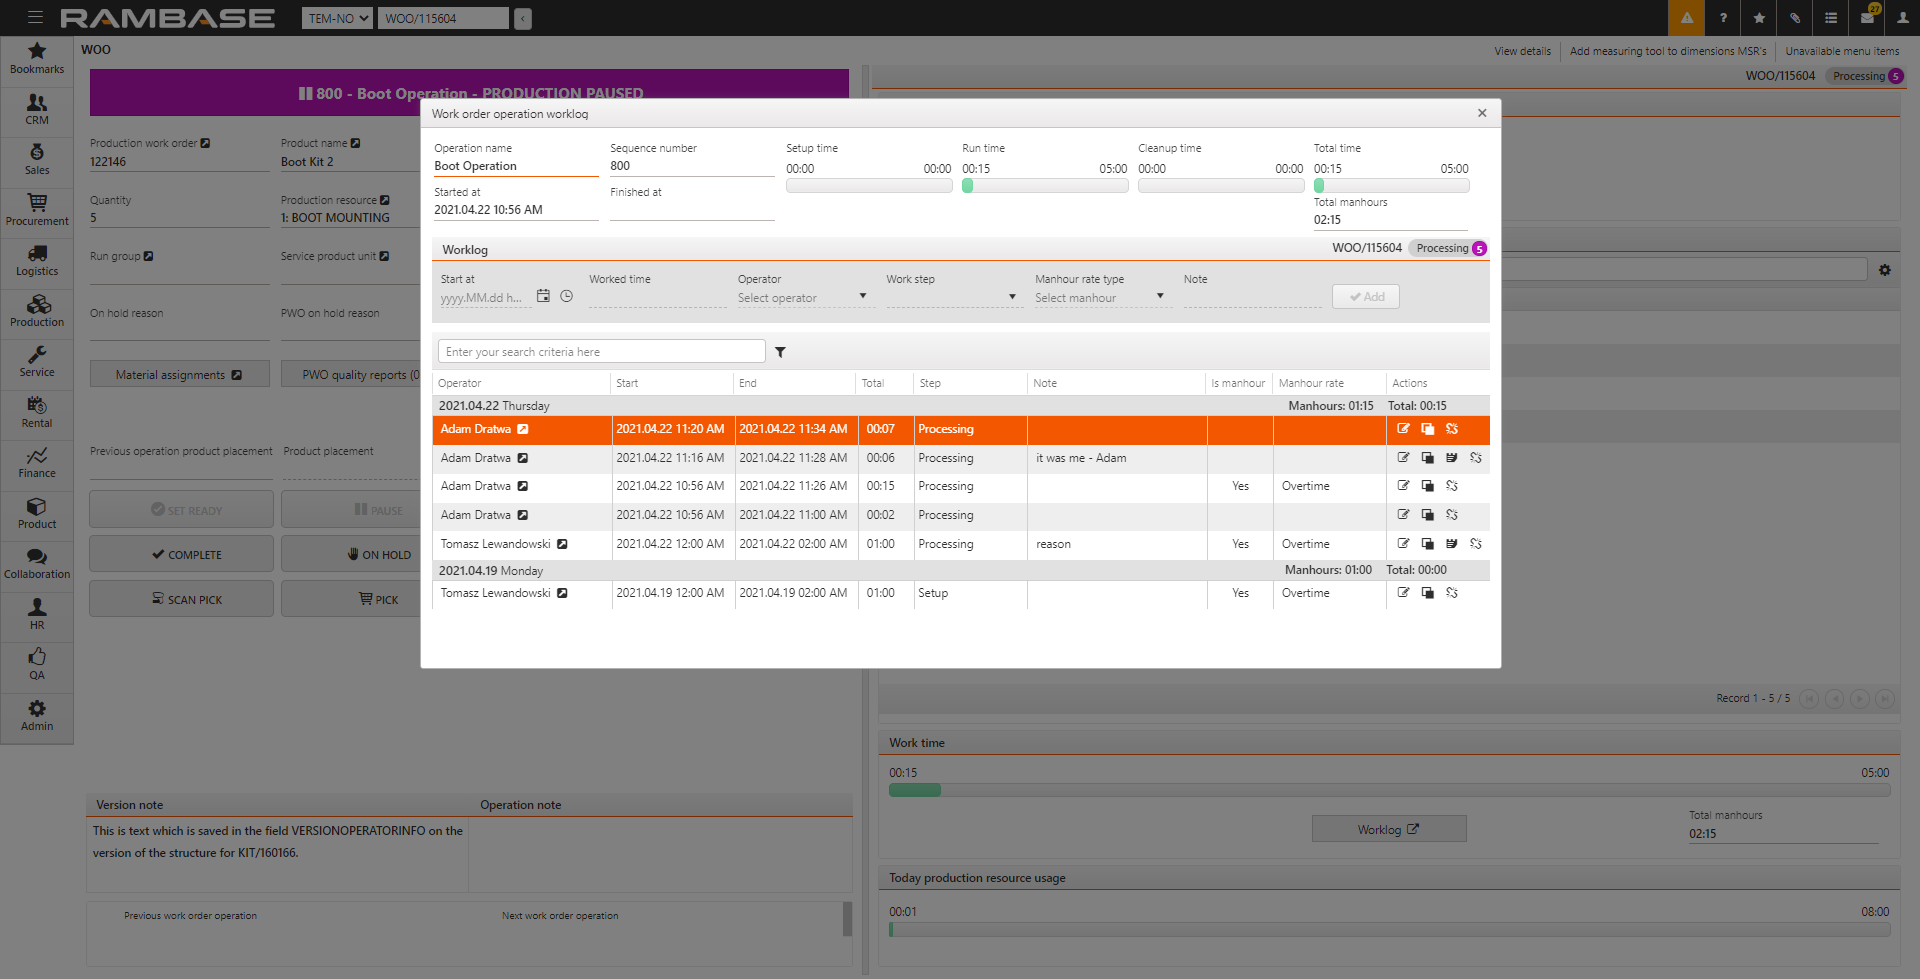Open the Start at calendar picker
Image resolution: width=1920 pixels, height=979 pixels.
tap(543, 296)
